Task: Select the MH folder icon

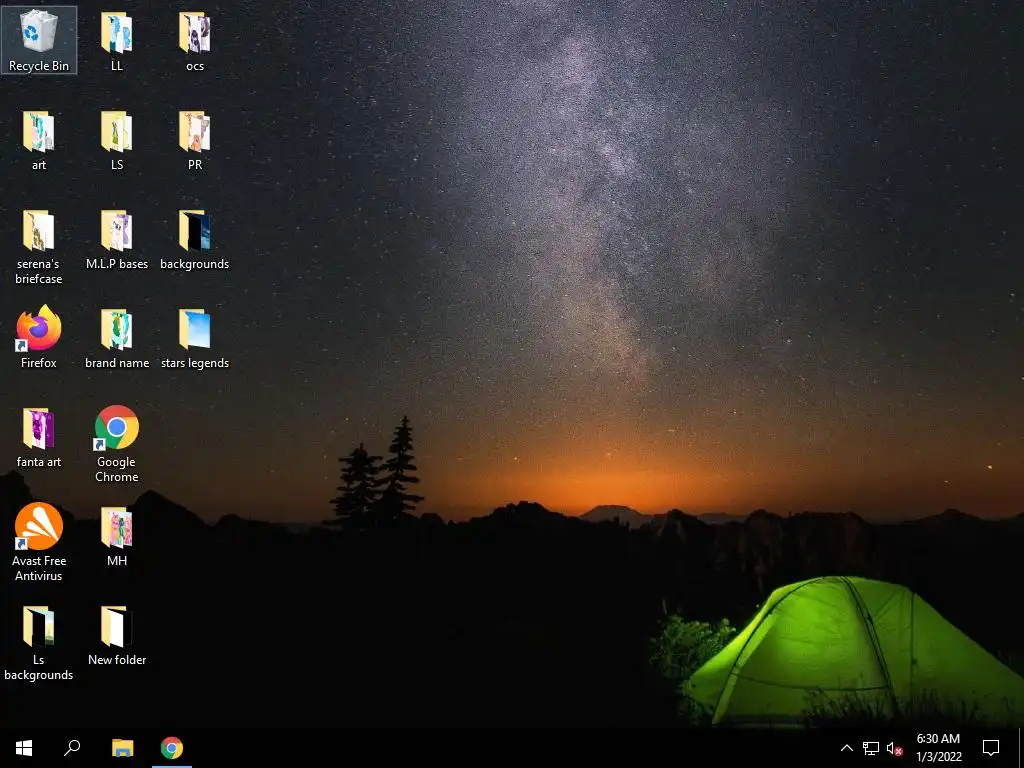Action: tap(116, 536)
